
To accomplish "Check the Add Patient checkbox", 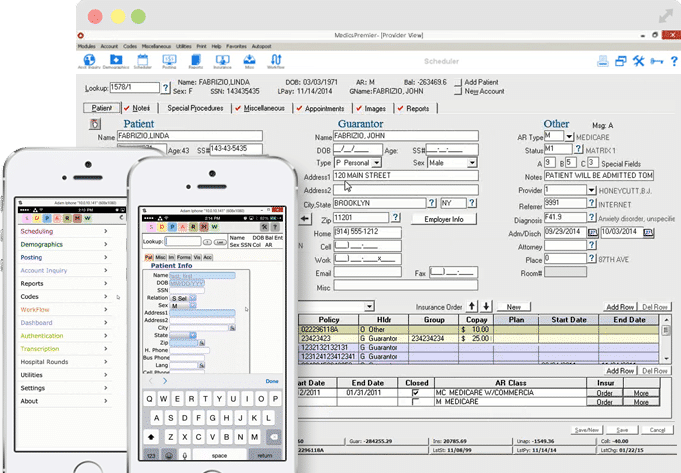I will (x=458, y=83).
